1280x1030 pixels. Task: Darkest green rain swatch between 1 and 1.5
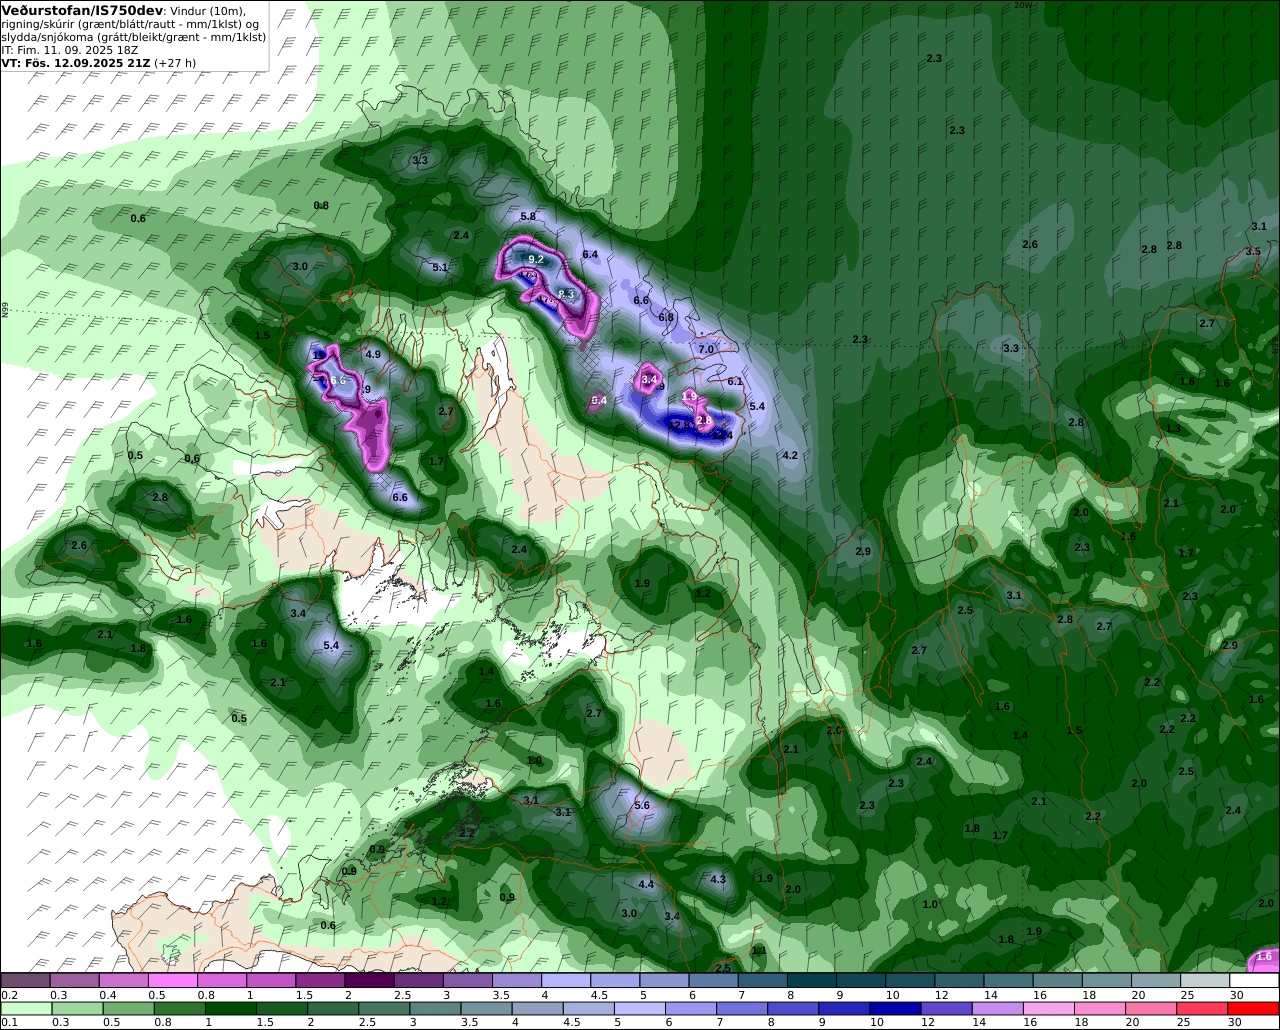tap(233, 1008)
